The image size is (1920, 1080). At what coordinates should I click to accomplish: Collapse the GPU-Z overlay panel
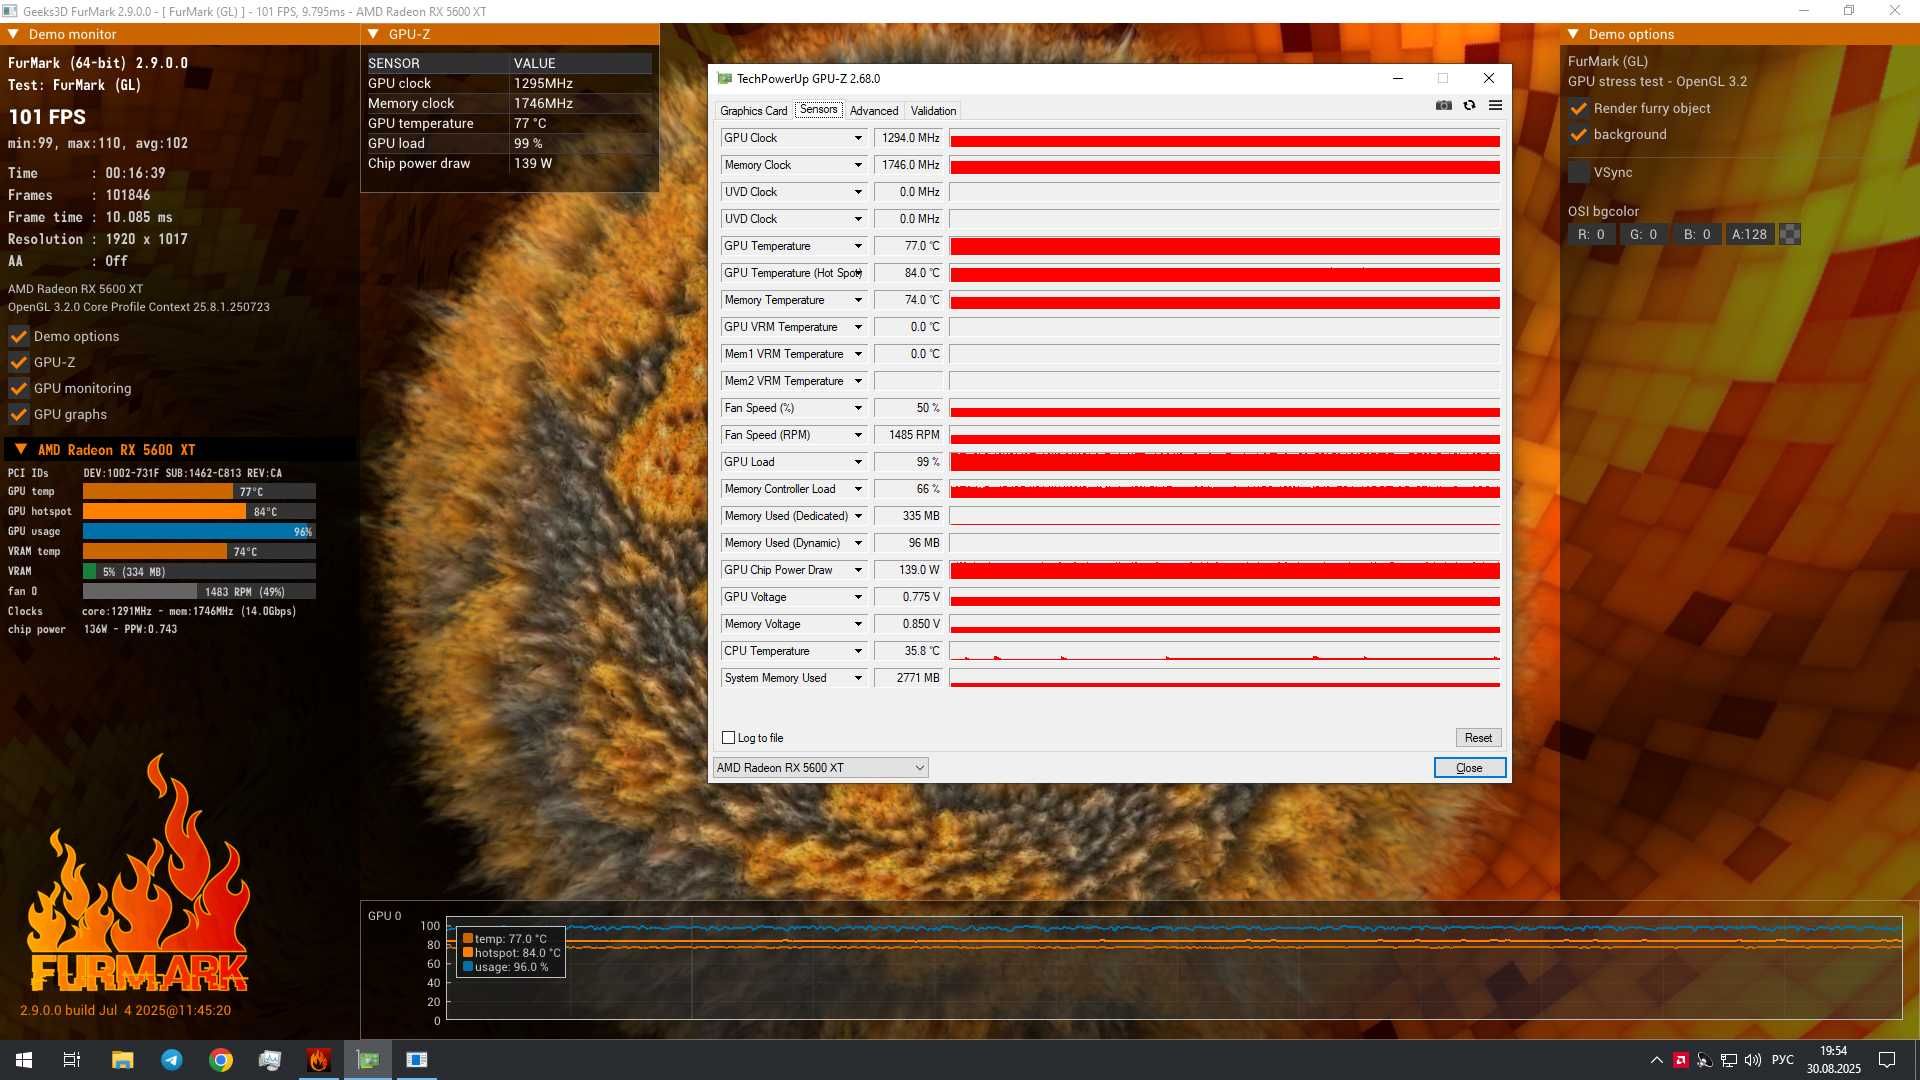click(373, 34)
